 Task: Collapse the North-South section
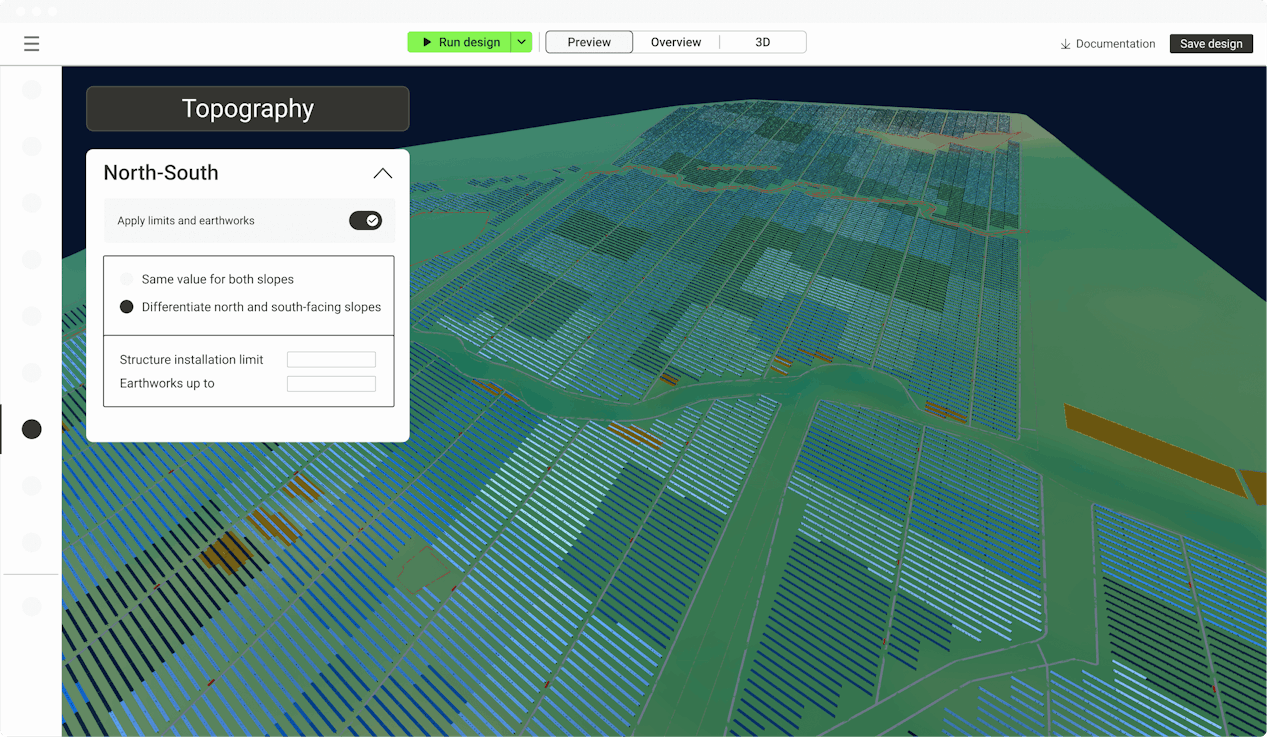pos(382,173)
